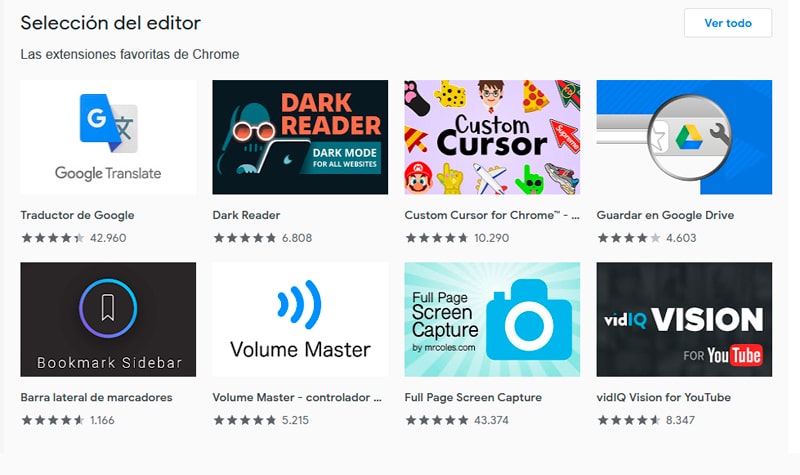Click the review count 10.290
Screen dimensions: 800x475
491,238
